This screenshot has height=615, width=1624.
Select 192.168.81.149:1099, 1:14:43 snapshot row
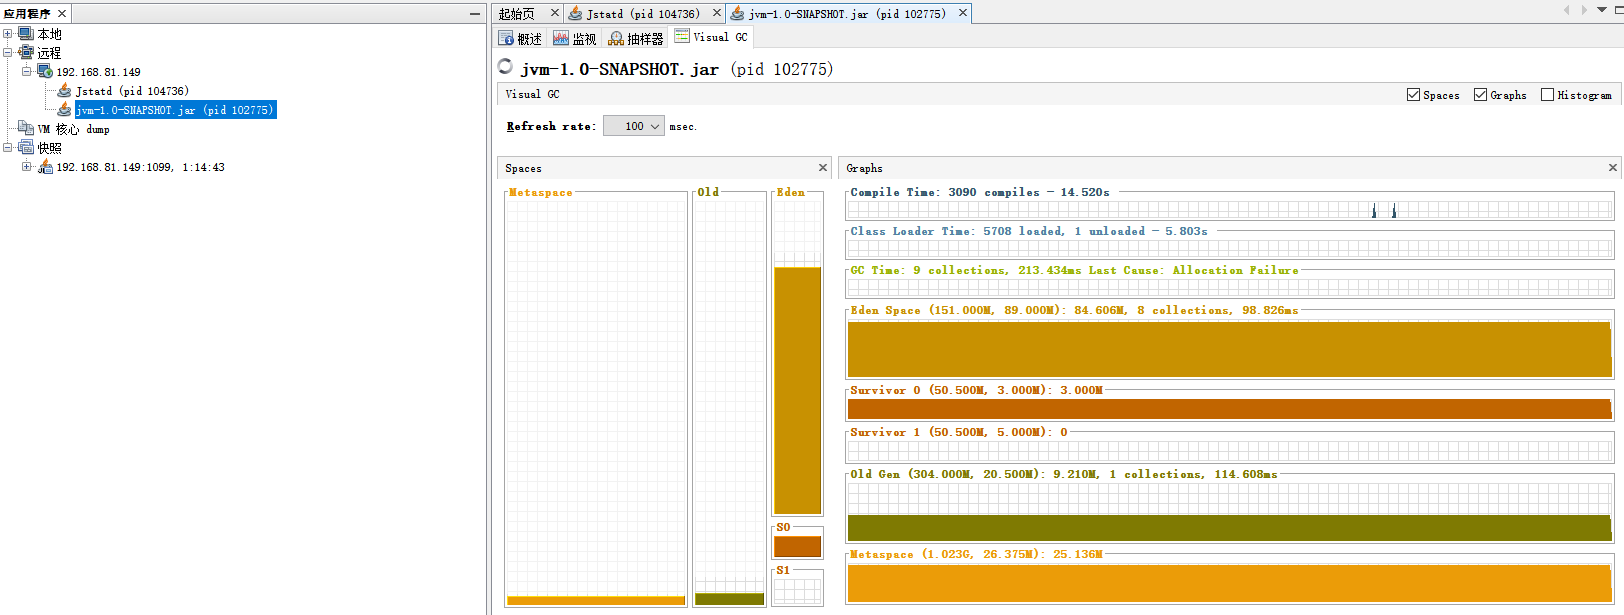point(140,167)
